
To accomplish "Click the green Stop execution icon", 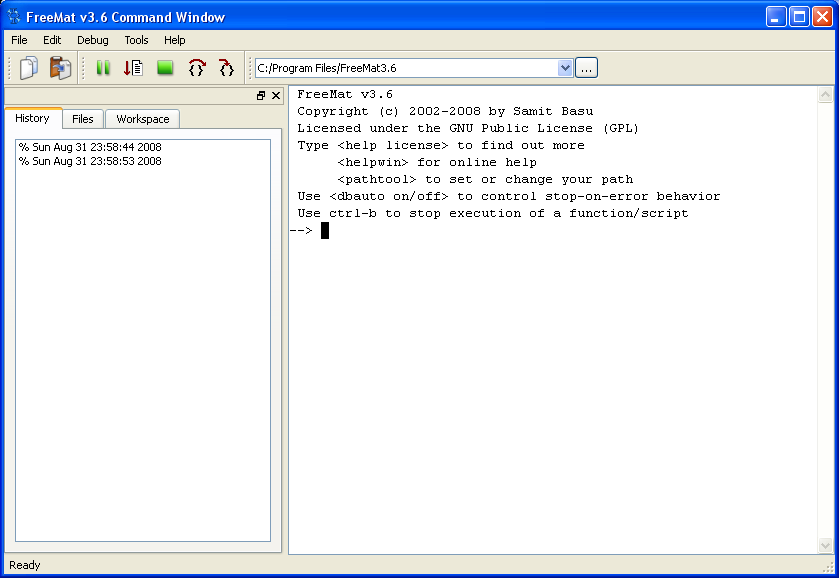I will tap(165, 68).
